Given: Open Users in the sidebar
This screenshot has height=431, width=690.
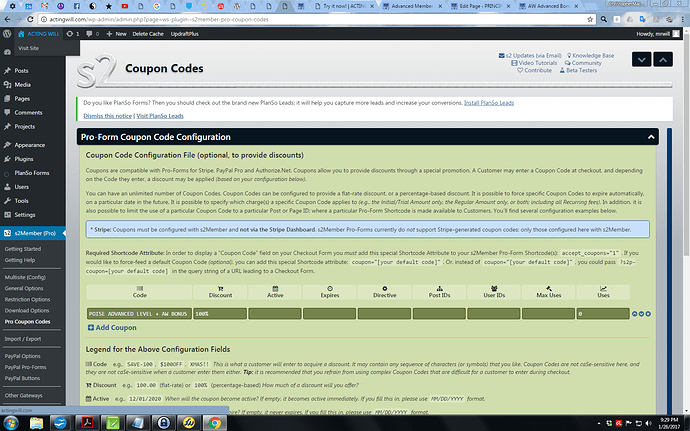Looking at the screenshot, I should click(21, 187).
